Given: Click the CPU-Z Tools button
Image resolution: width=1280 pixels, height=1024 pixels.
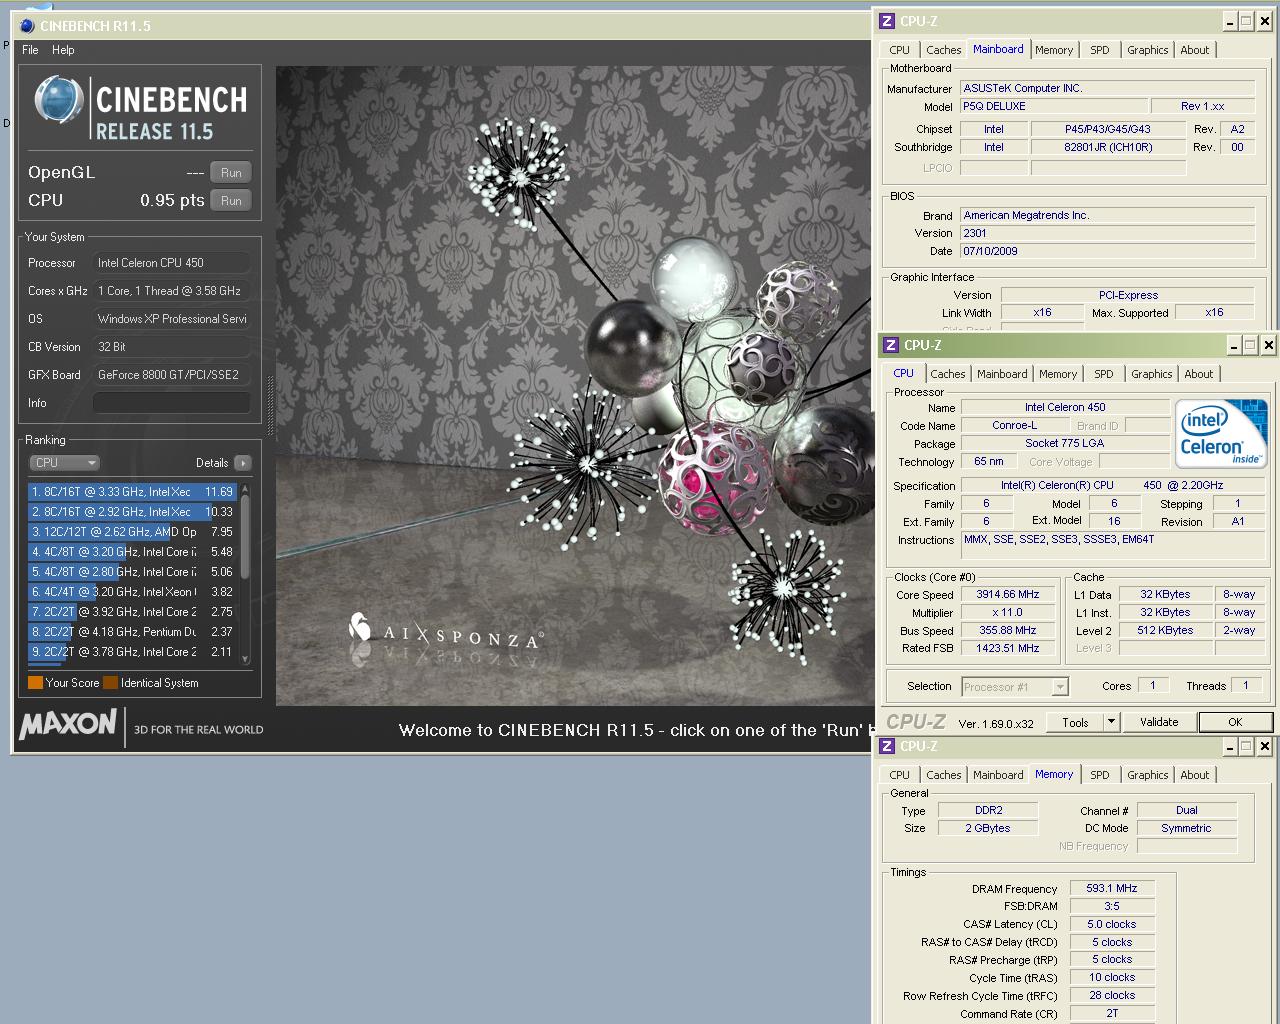Looking at the screenshot, I should click(1076, 722).
